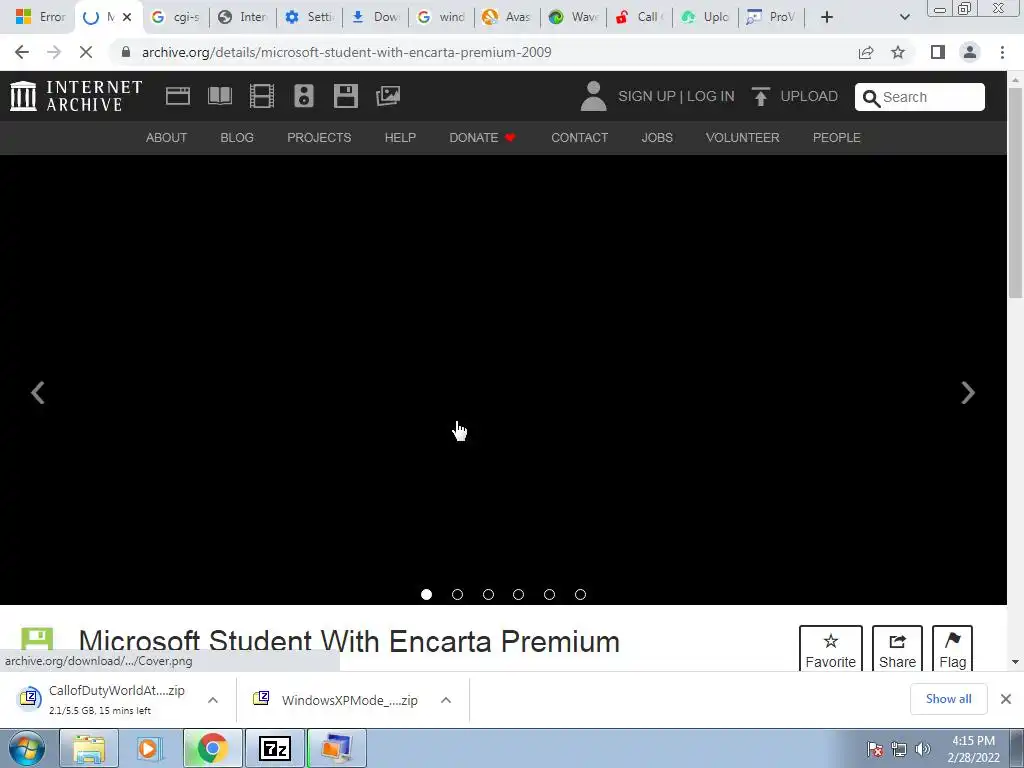The image size is (1024, 768).
Task: Open the DONATE menu item
Action: [483, 138]
